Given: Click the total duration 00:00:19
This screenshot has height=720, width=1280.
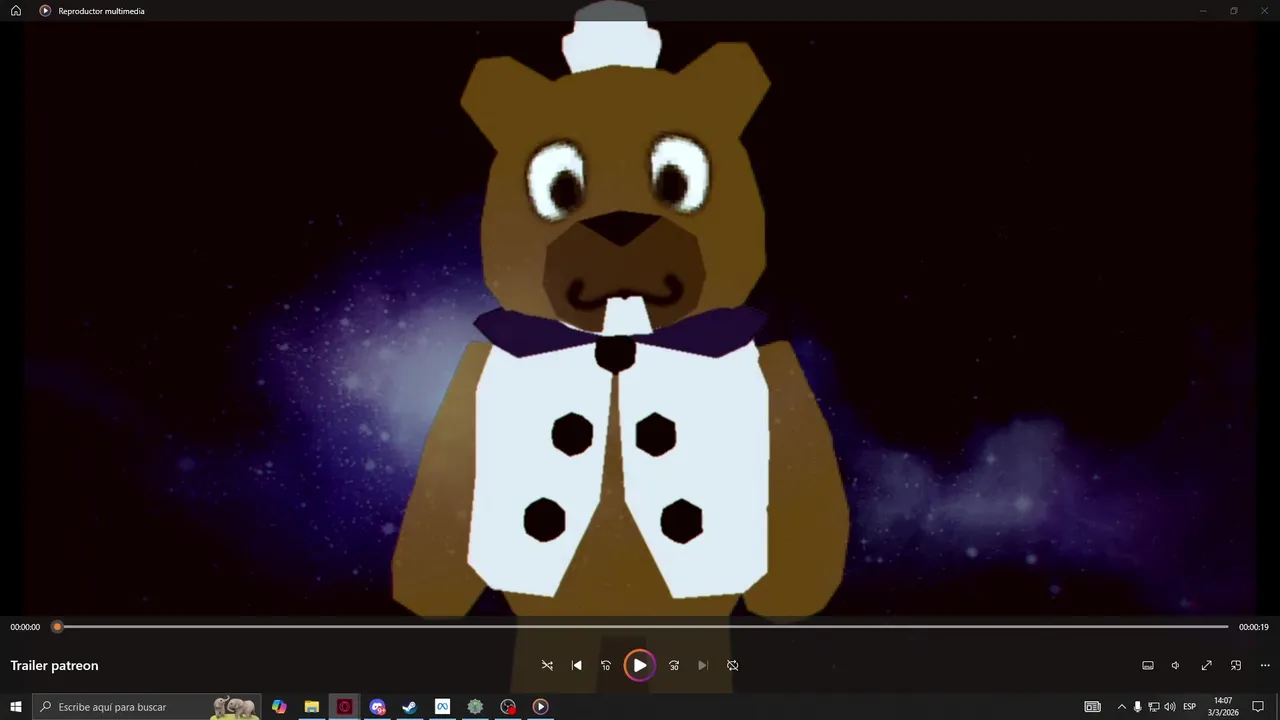Looking at the screenshot, I should (x=1254, y=627).
